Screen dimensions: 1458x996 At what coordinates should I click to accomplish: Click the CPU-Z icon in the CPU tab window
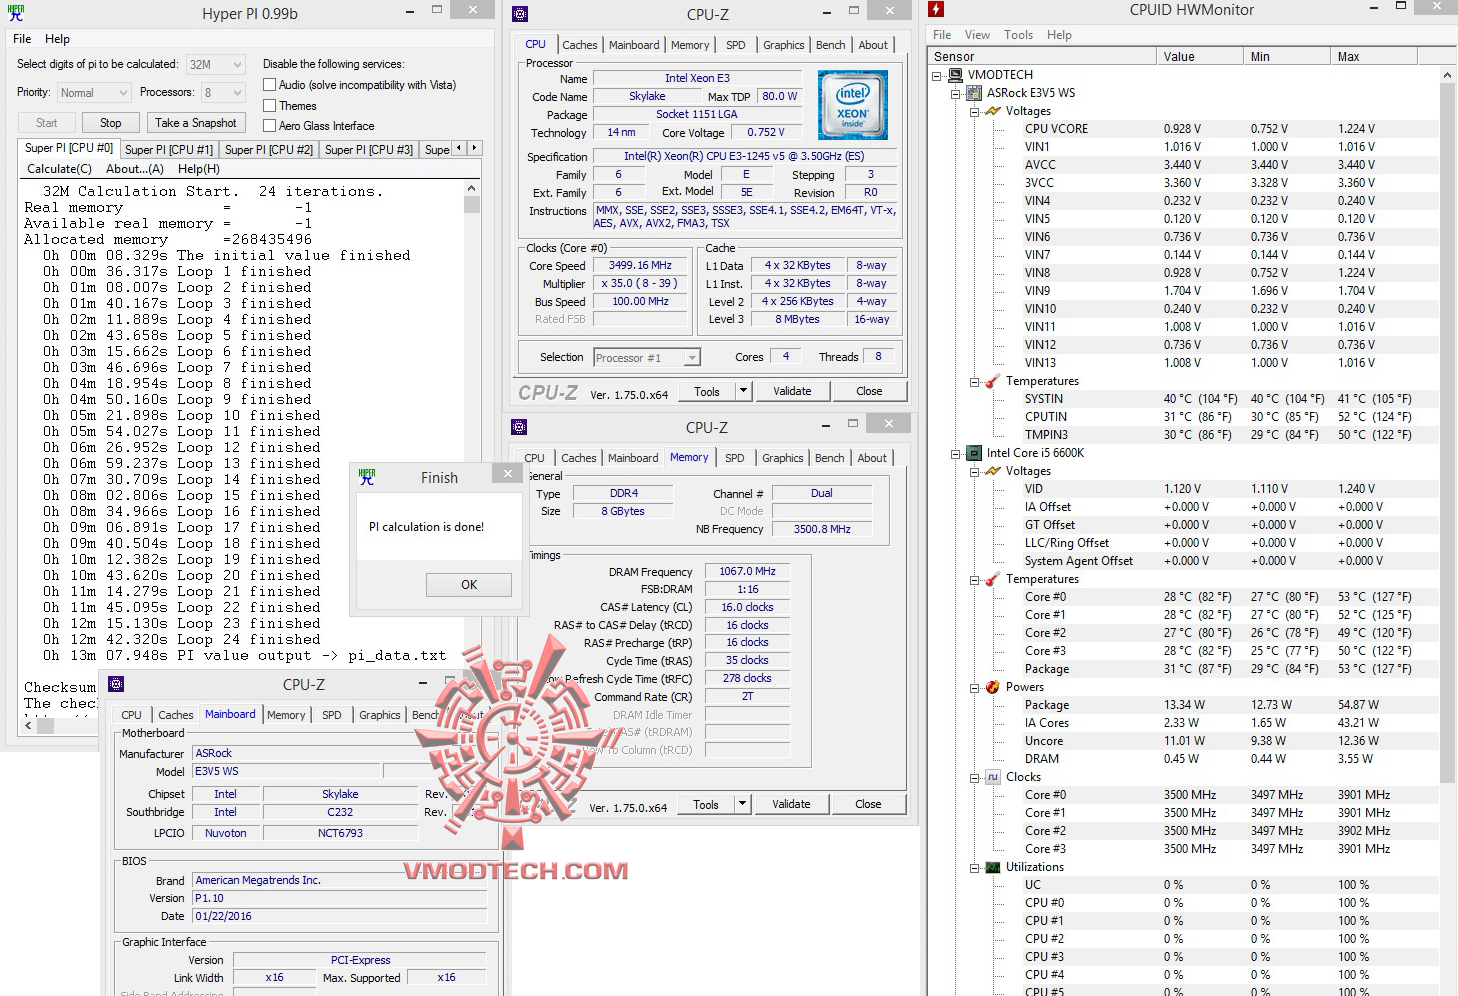pyautogui.click(x=519, y=14)
